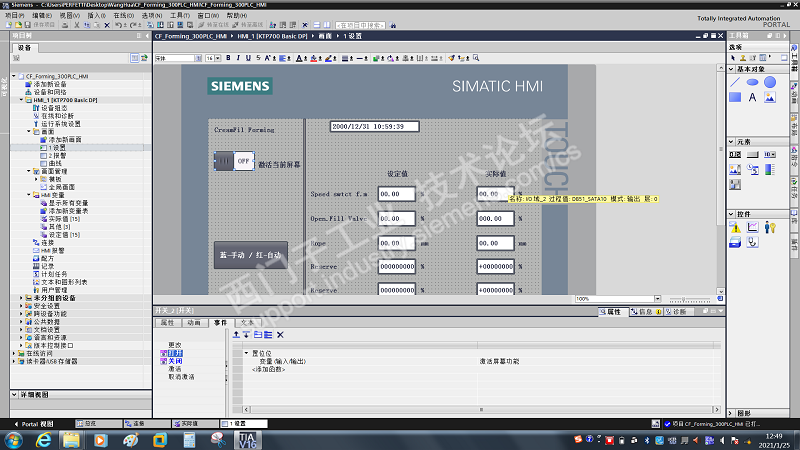Switch to Portal 视图
Viewport: 800px width, 450px height.
tap(34, 424)
